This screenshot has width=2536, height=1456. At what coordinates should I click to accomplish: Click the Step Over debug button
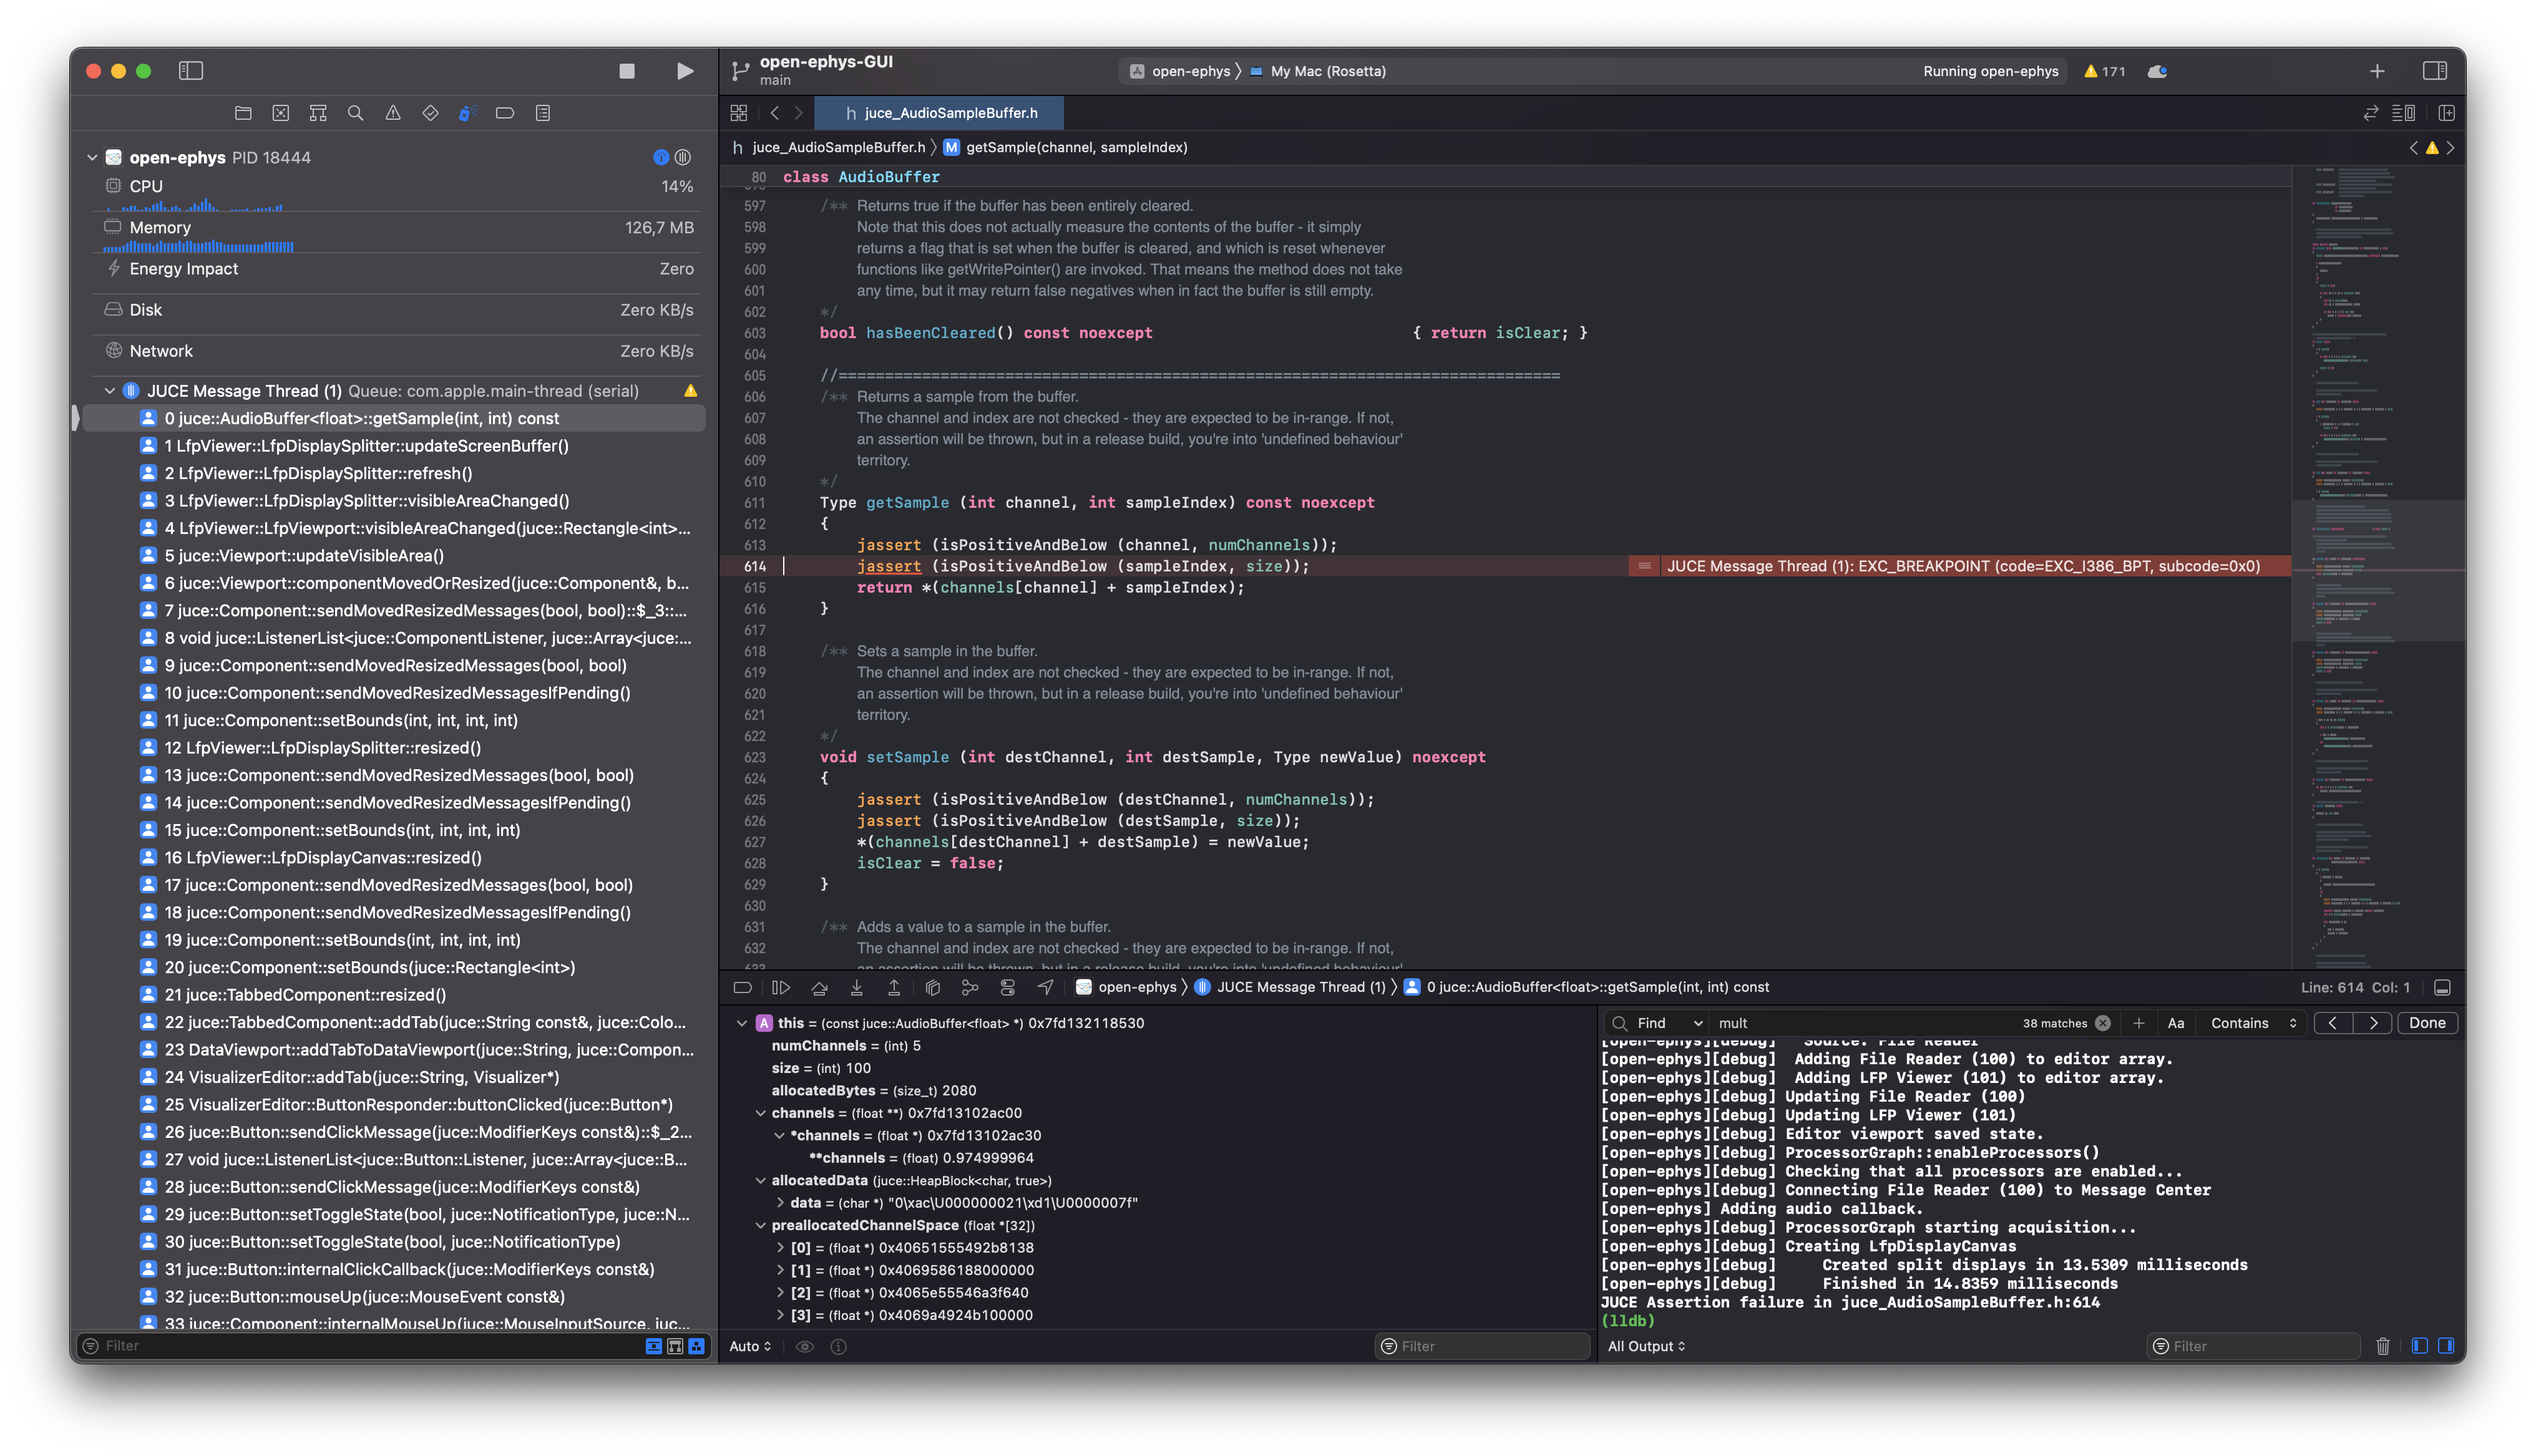coord(819,987)
